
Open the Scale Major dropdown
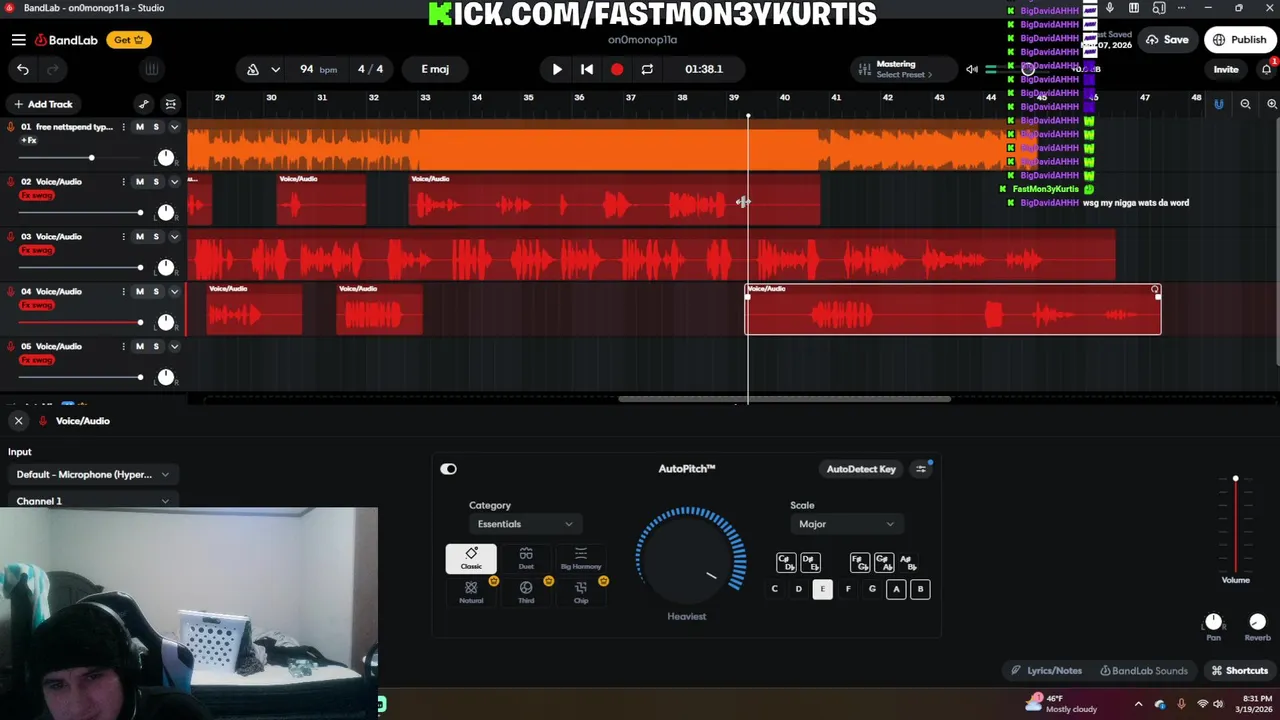pos(846,524)
